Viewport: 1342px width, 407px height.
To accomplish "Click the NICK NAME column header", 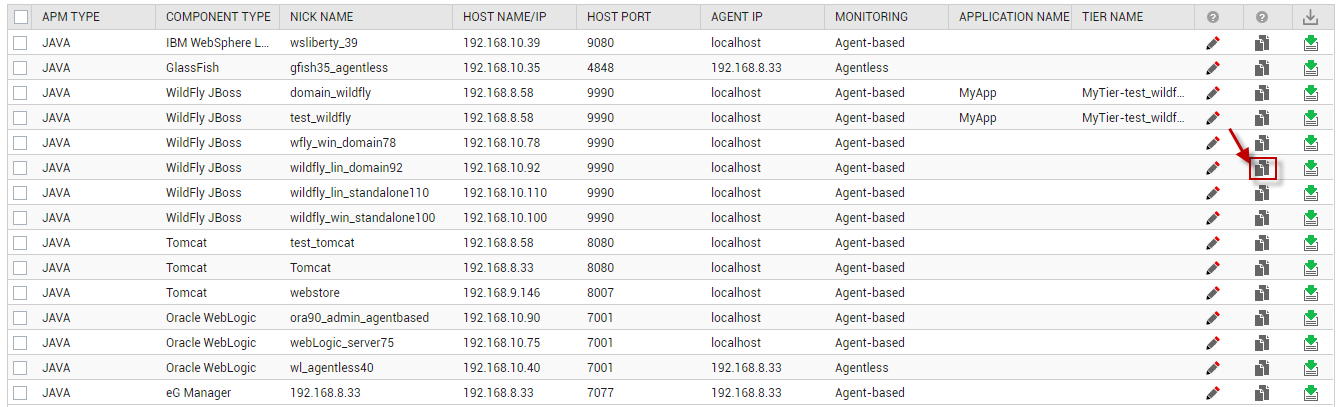I will (x=321, y=17).
